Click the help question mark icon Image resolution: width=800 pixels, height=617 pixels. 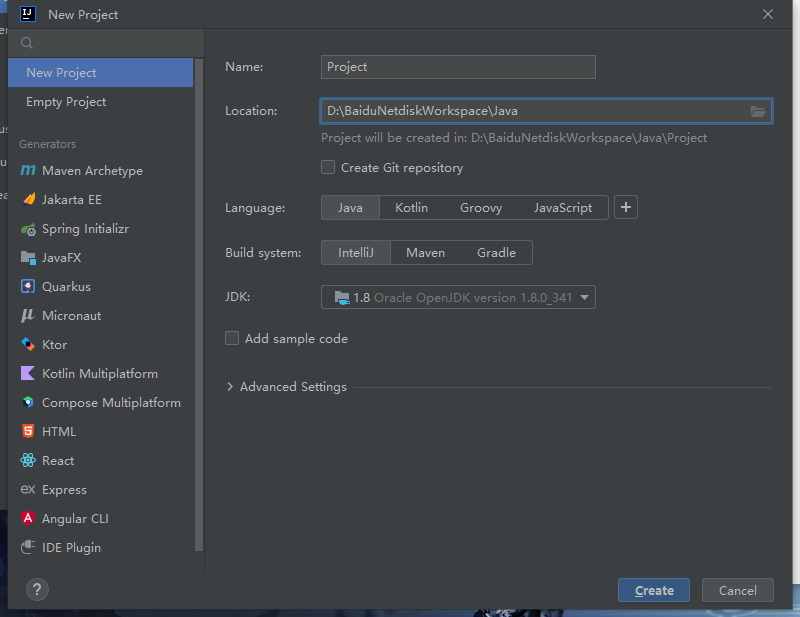36,590
